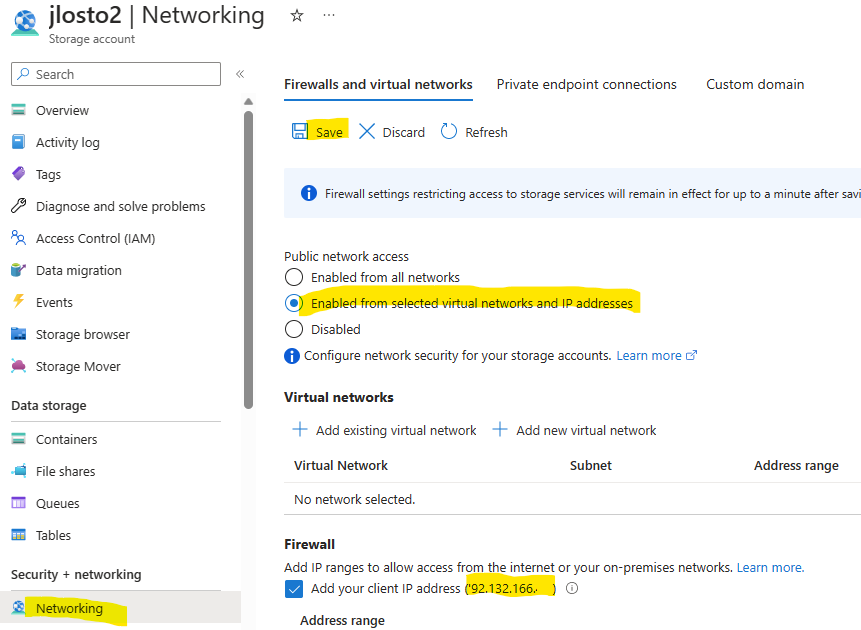Click the No network selected. row
Image resolution: width=861 pixels, height=630 pixels.
pos(572,499)
